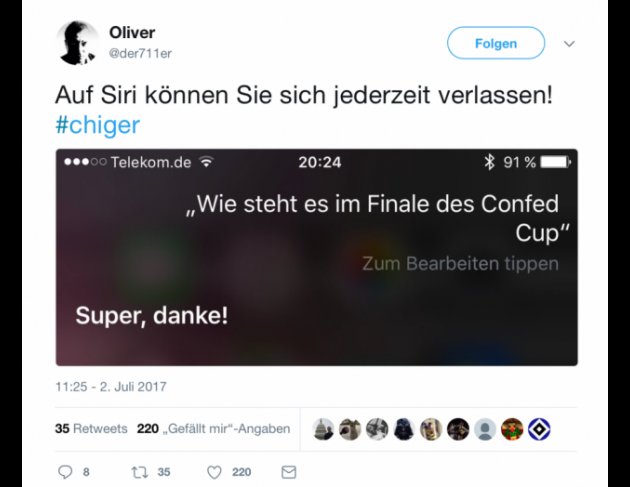
Task: Click the reply speech bubble icon
Action: click(65, 472)
